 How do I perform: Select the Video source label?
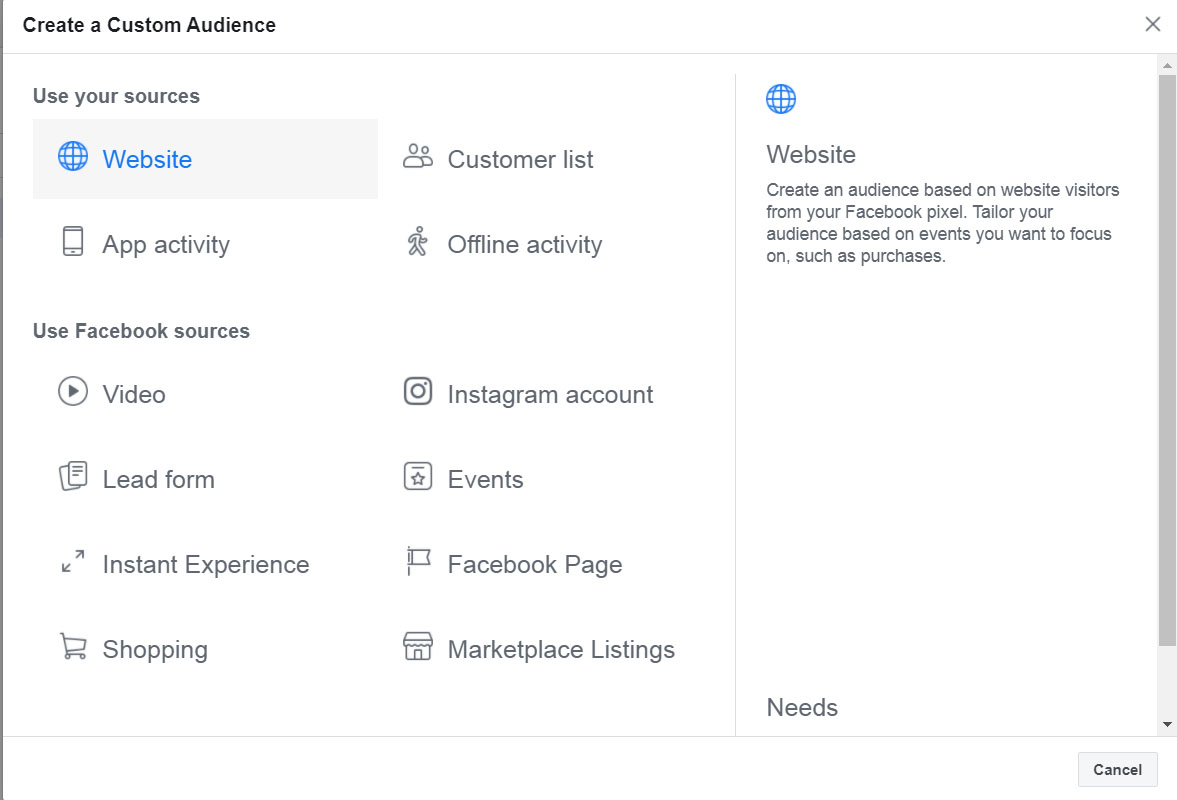134,395
